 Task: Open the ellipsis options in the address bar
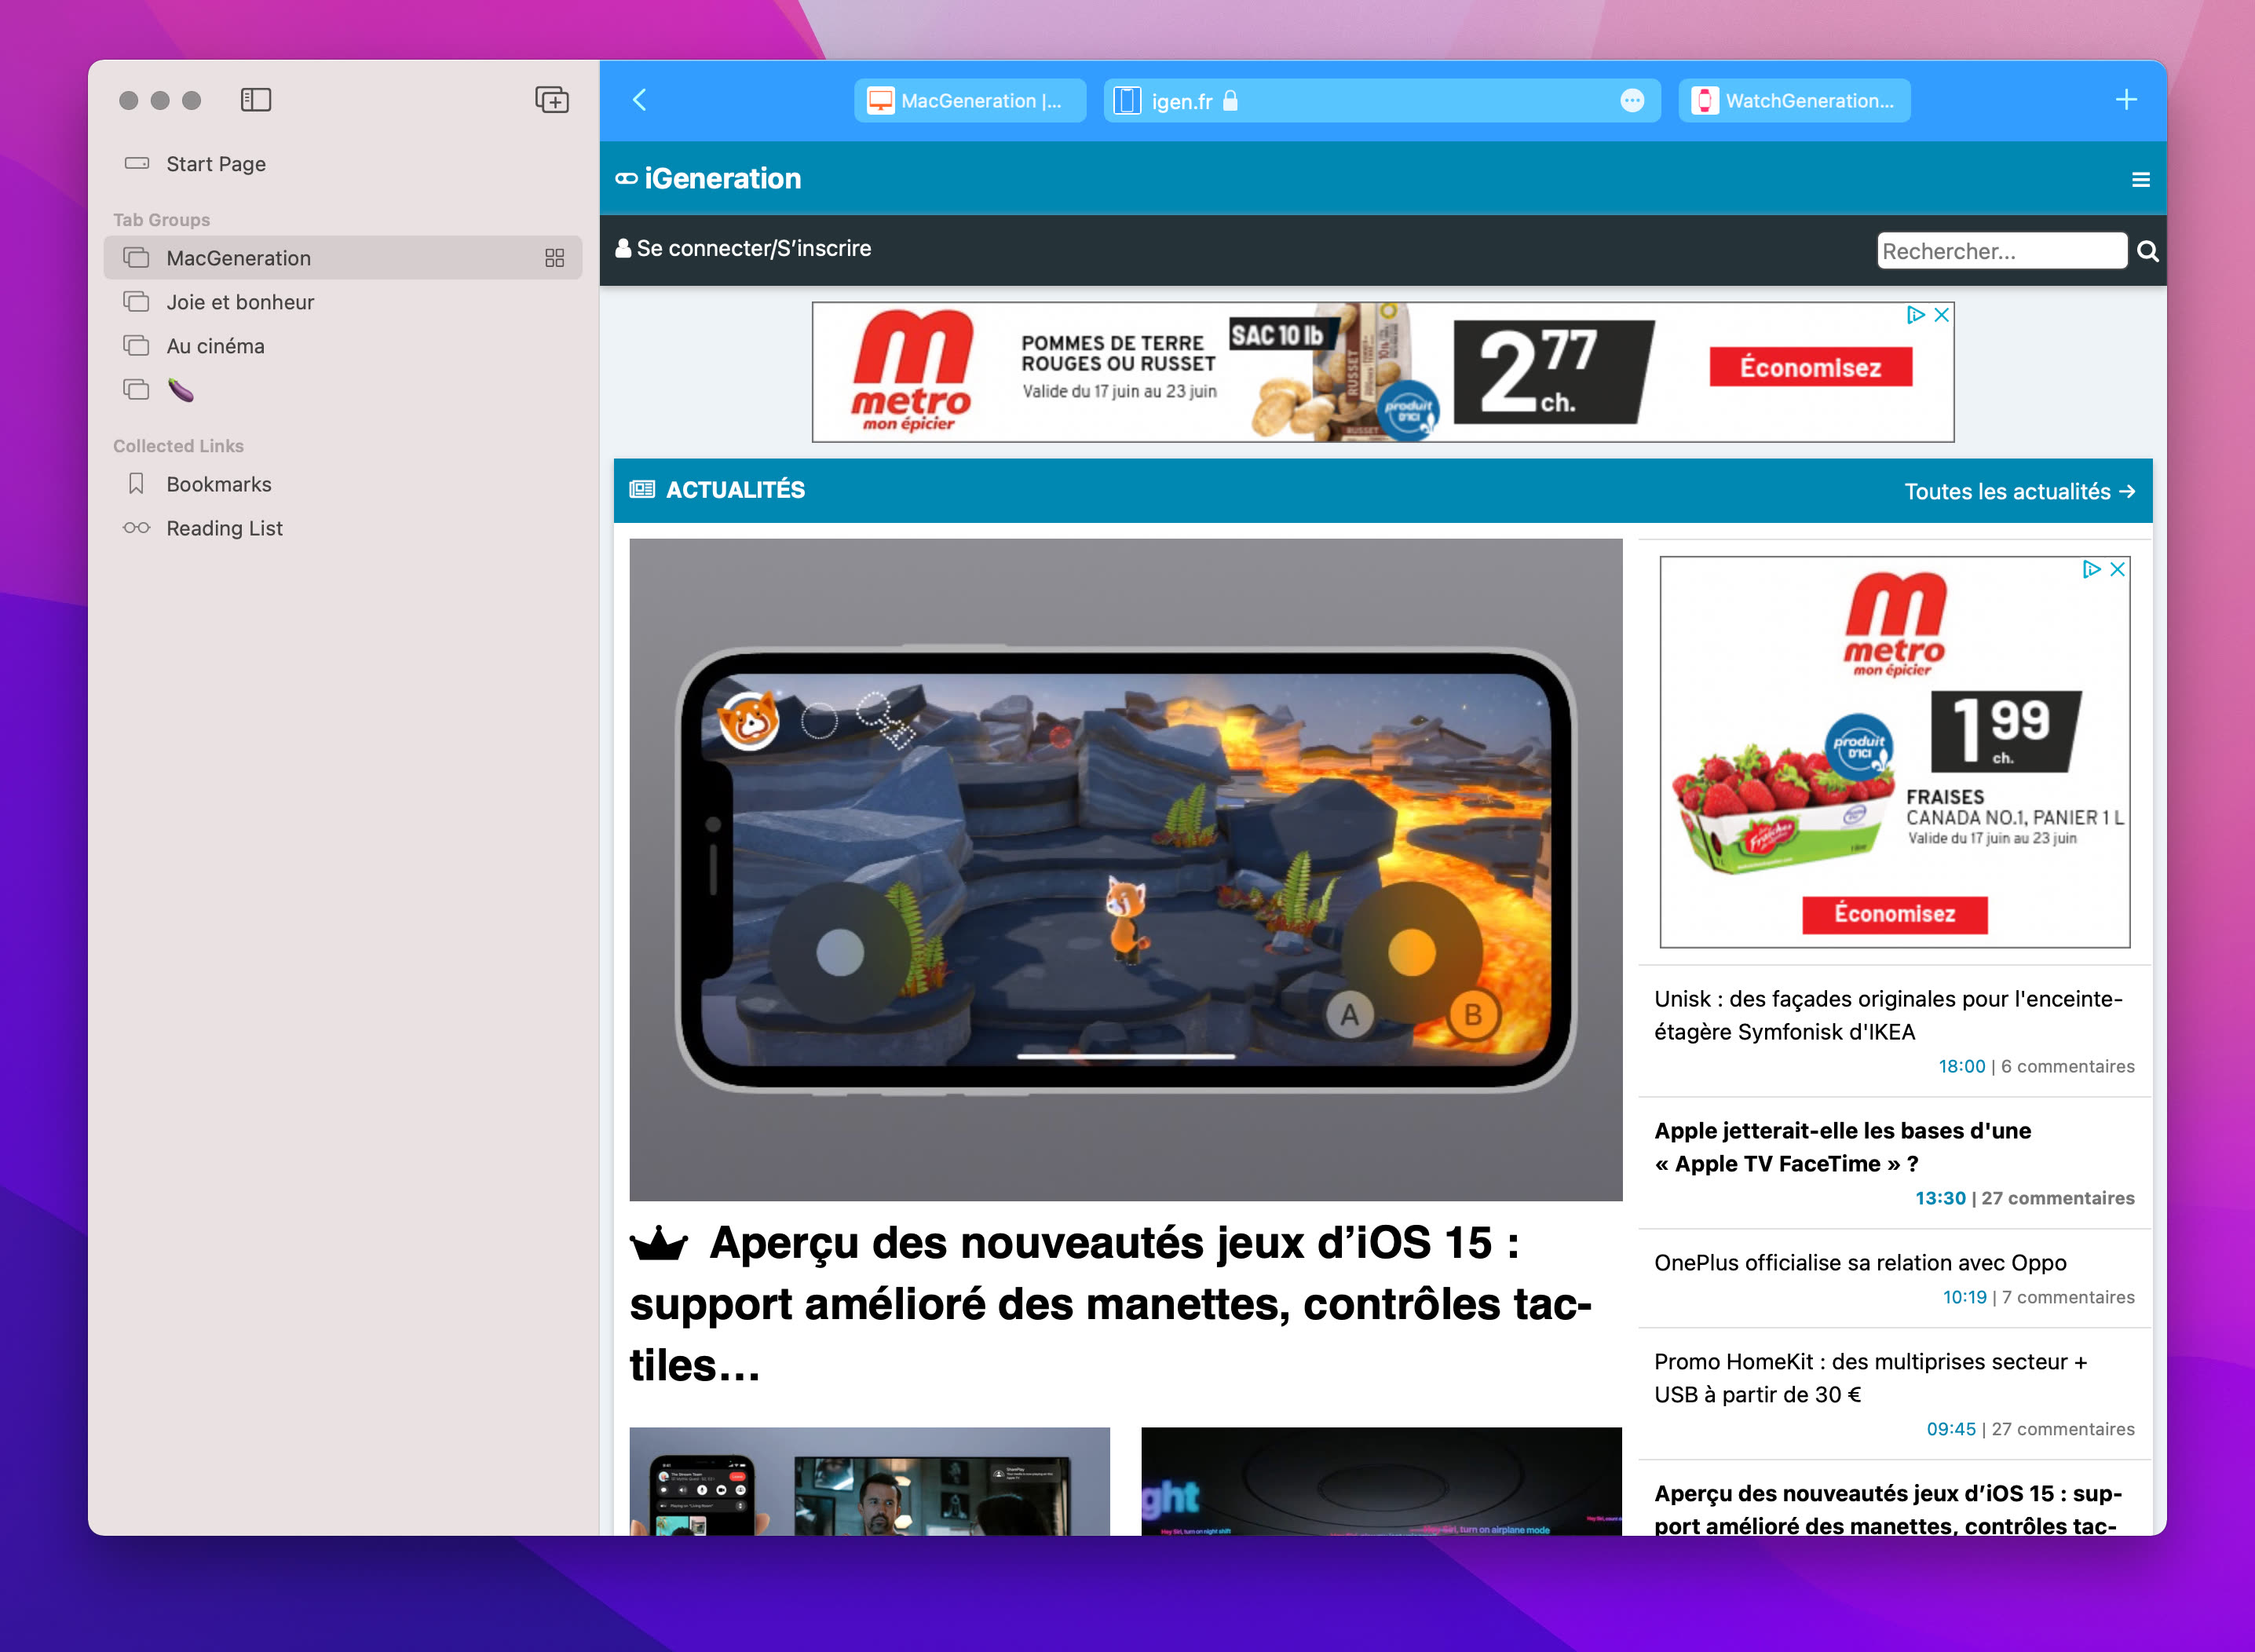pyautogui.click(x=1631, y=101)
